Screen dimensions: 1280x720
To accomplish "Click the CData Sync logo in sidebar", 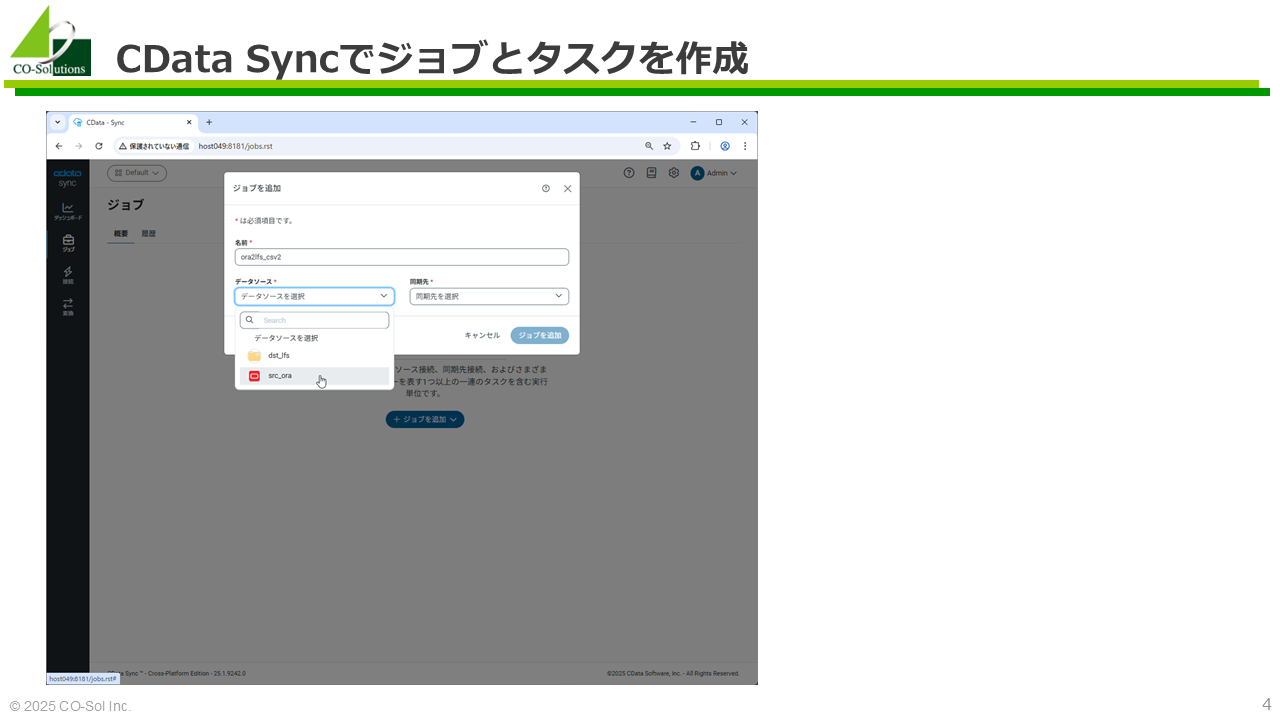I will 67,178.
